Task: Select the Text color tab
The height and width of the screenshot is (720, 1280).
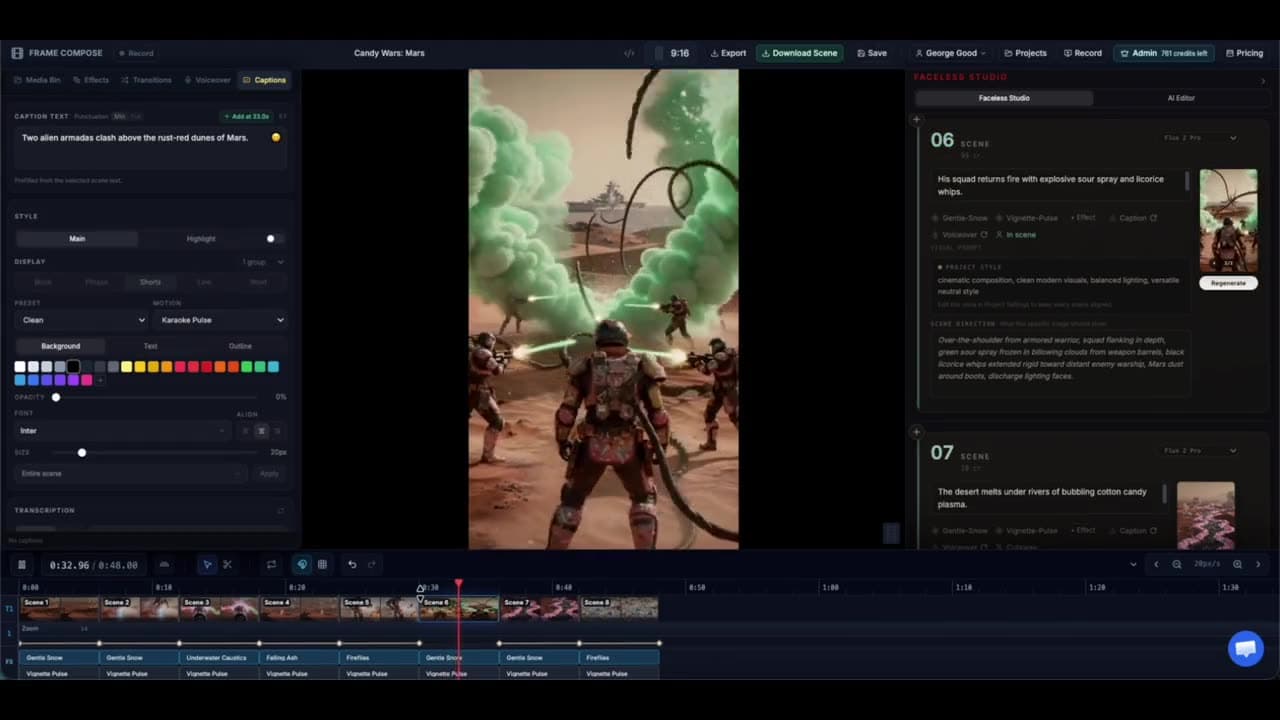Action: pyautogui.click(x=150, y=346)
